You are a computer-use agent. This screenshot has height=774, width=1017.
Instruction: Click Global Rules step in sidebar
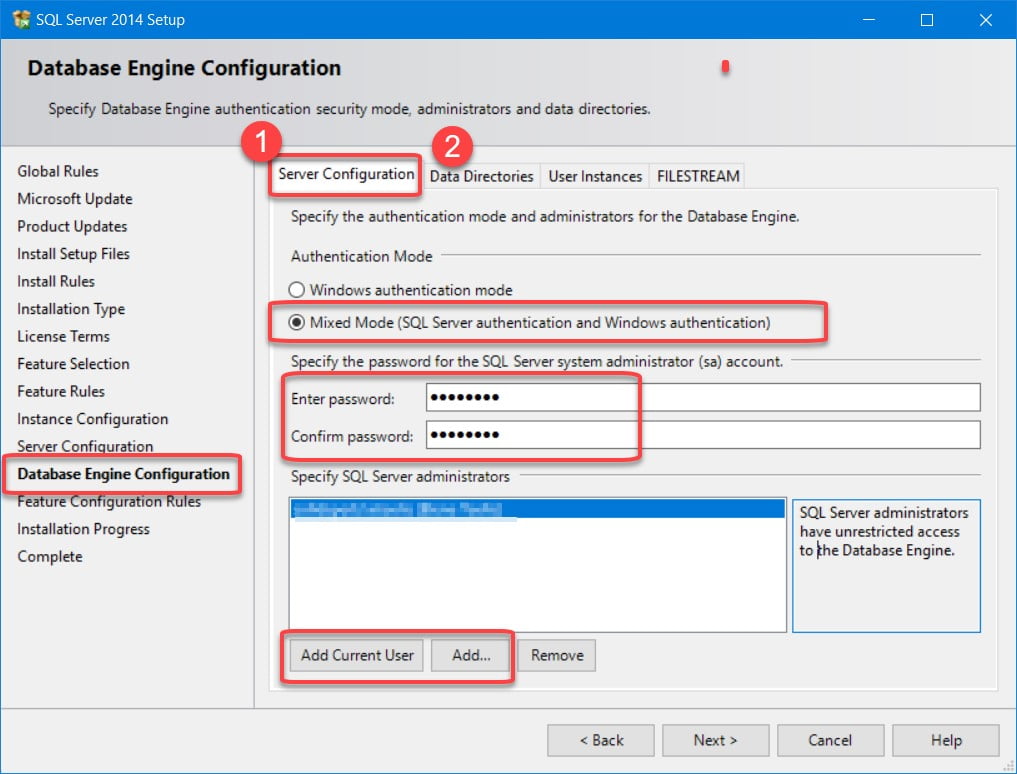click(58, 171)
